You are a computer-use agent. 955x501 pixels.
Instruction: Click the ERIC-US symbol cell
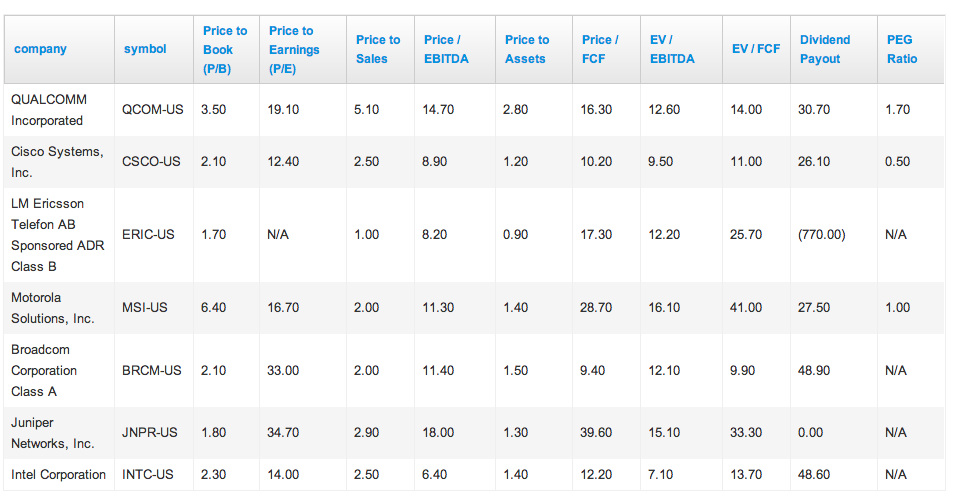[x=148, y=234]
